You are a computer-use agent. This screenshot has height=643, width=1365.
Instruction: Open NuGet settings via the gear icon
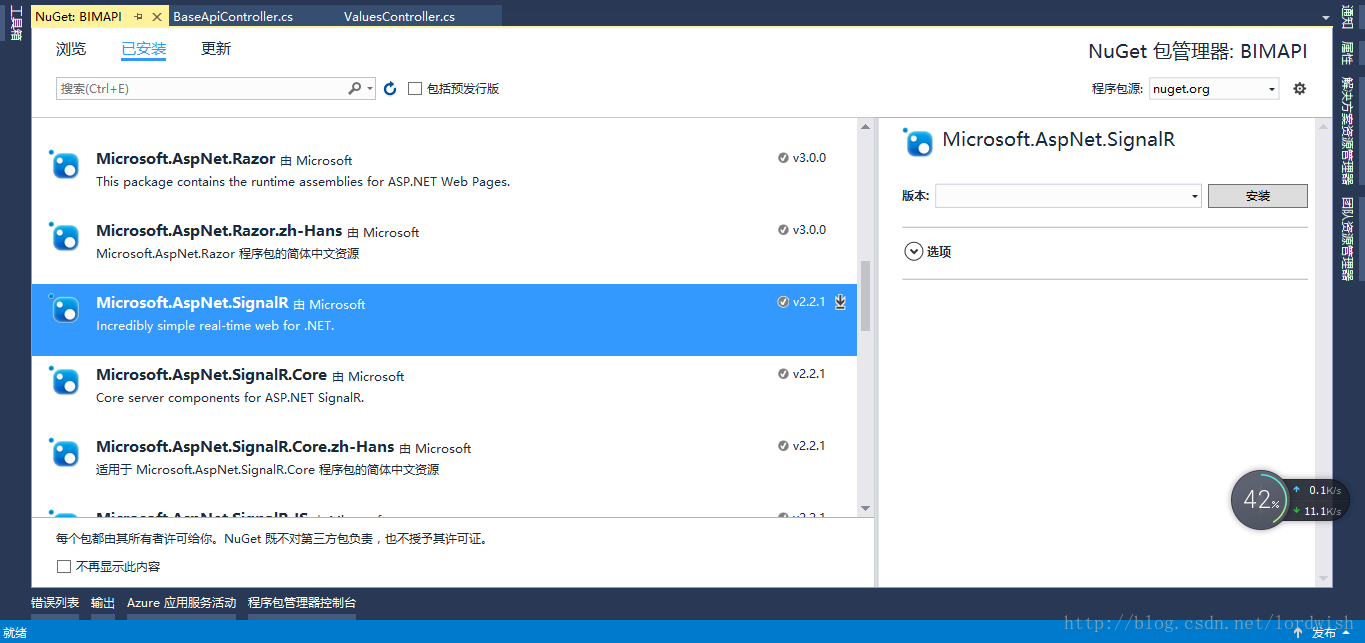1300,89
